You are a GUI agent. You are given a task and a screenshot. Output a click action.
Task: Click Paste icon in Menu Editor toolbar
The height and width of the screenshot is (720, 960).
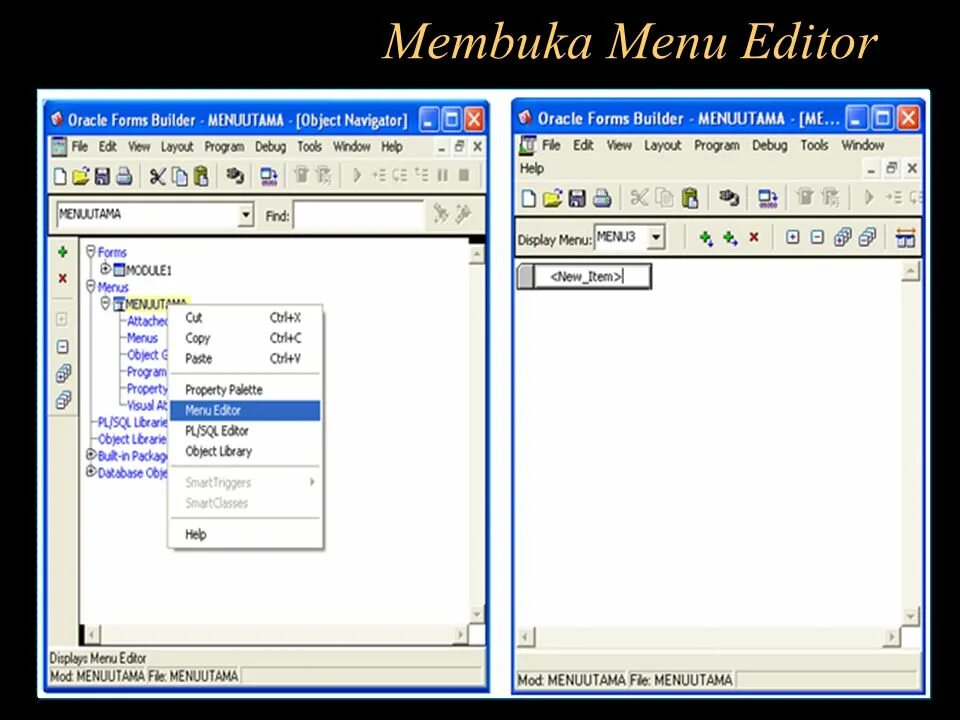click(690, 198)
